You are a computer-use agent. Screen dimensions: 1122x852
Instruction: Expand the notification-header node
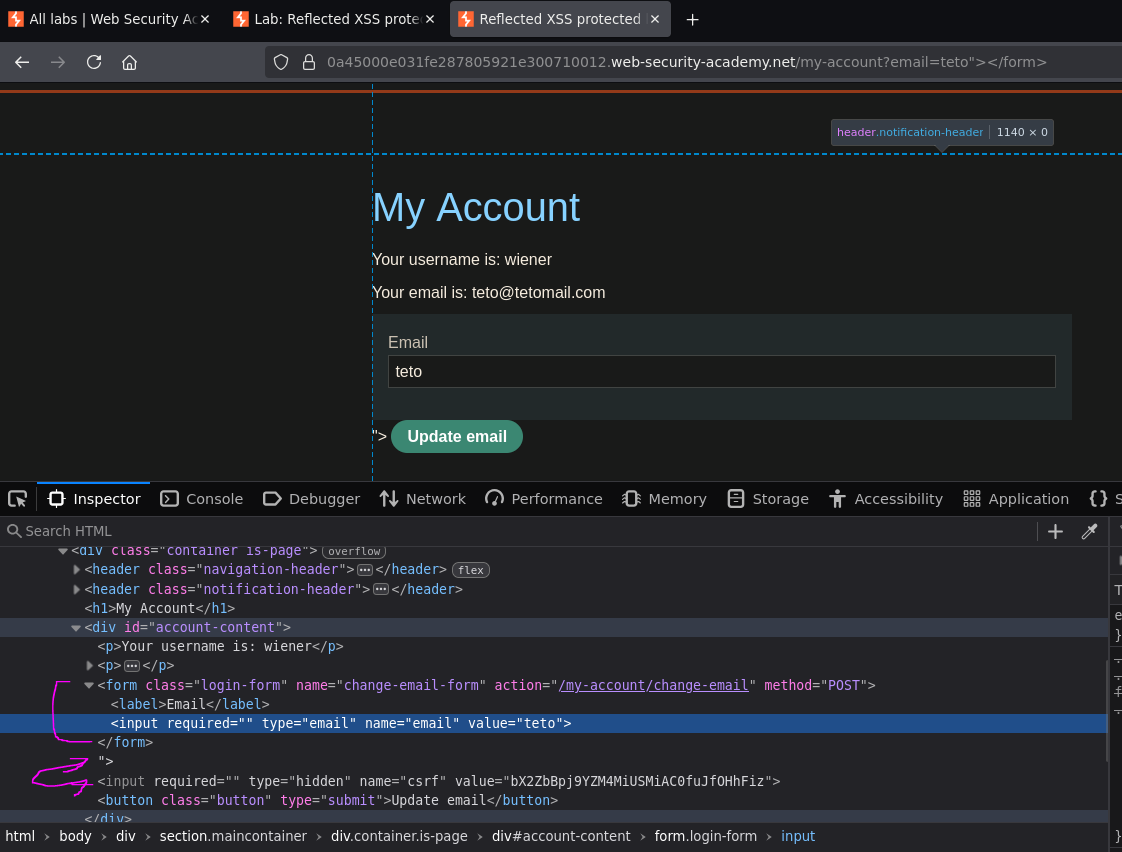pyautogui.click(x=76, y=589)
